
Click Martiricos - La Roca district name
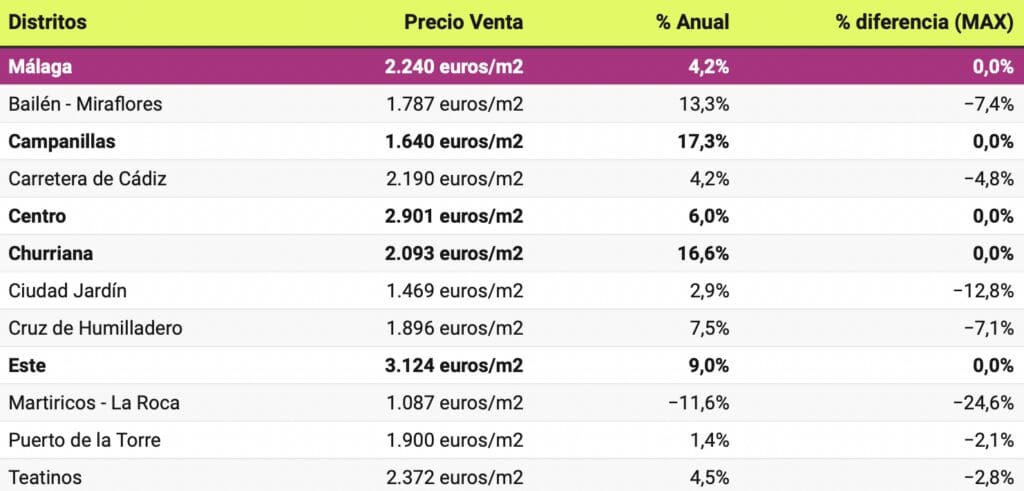[x=94, y=403]
